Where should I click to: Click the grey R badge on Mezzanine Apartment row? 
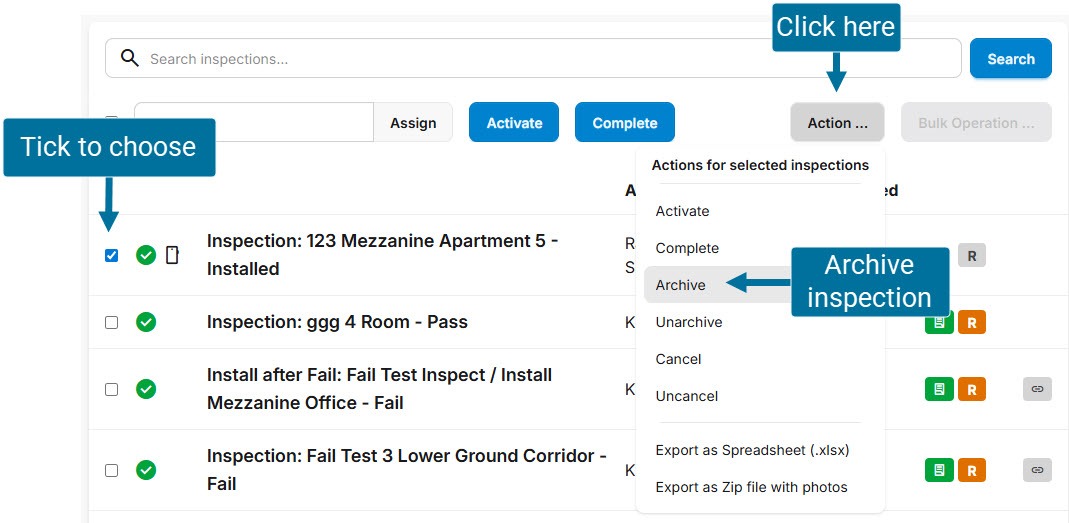(x=971, y=255)
